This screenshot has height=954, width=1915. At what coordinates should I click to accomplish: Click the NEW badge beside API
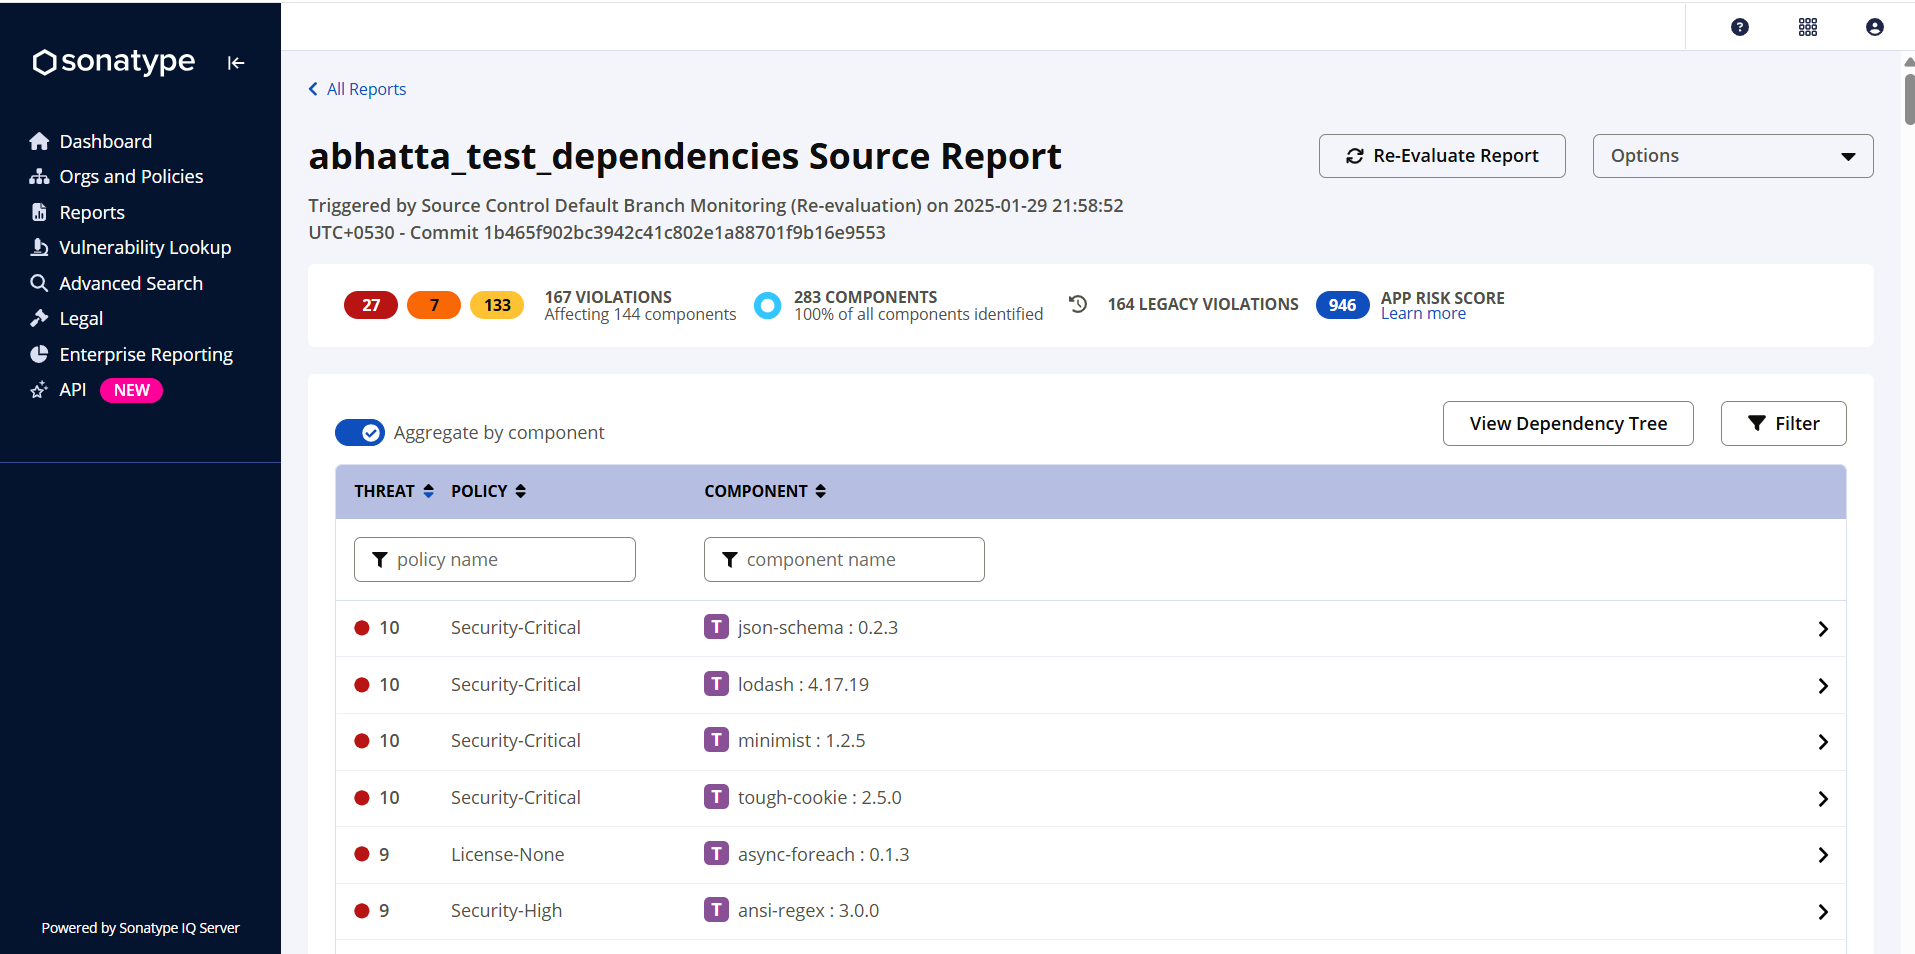point(131,390)
